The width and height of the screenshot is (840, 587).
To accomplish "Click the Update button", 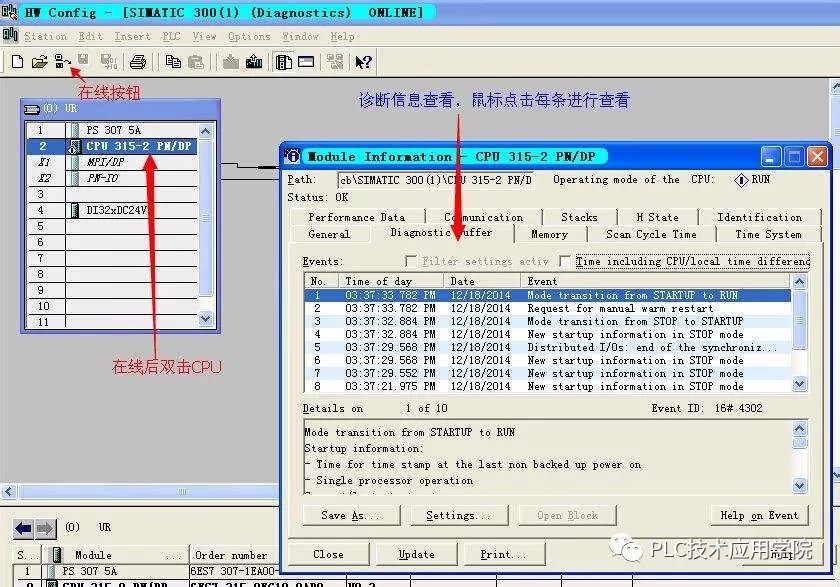I will pos(416,554).
